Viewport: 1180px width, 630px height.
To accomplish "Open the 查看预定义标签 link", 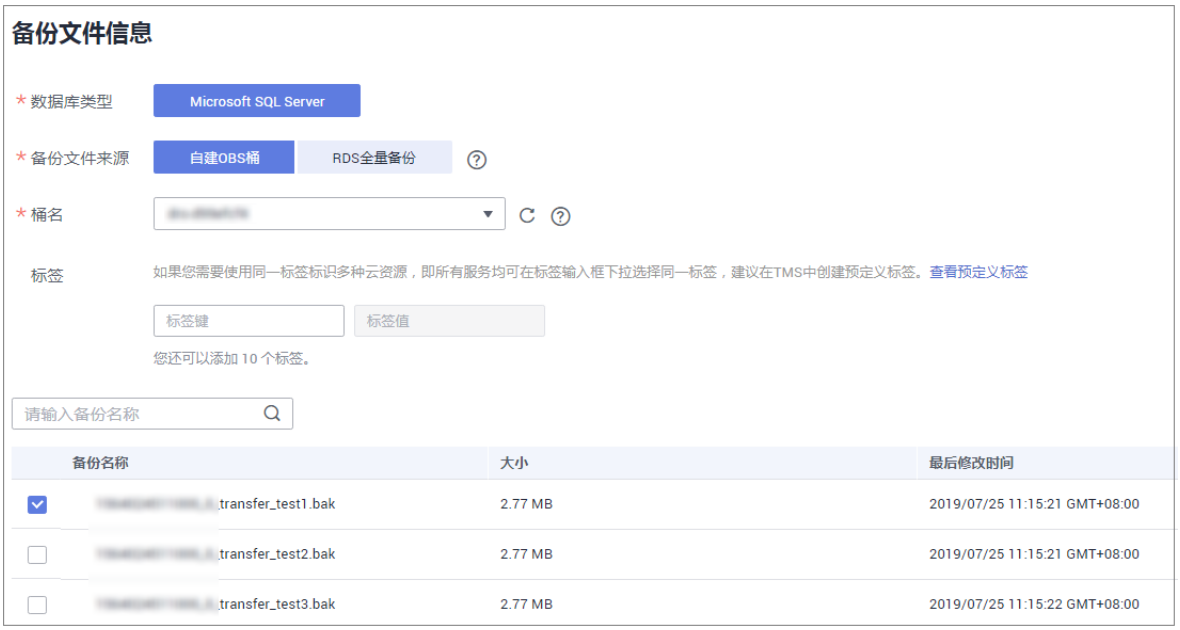I will coord(978,272).
